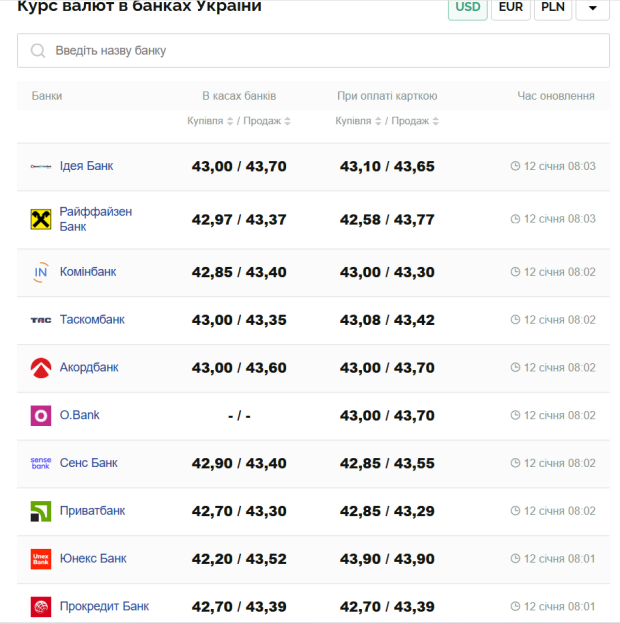The image size is (620, 624).
Task: Open the Прокредит Банк link
Action: pyautogui.click(x=104, y=606)
